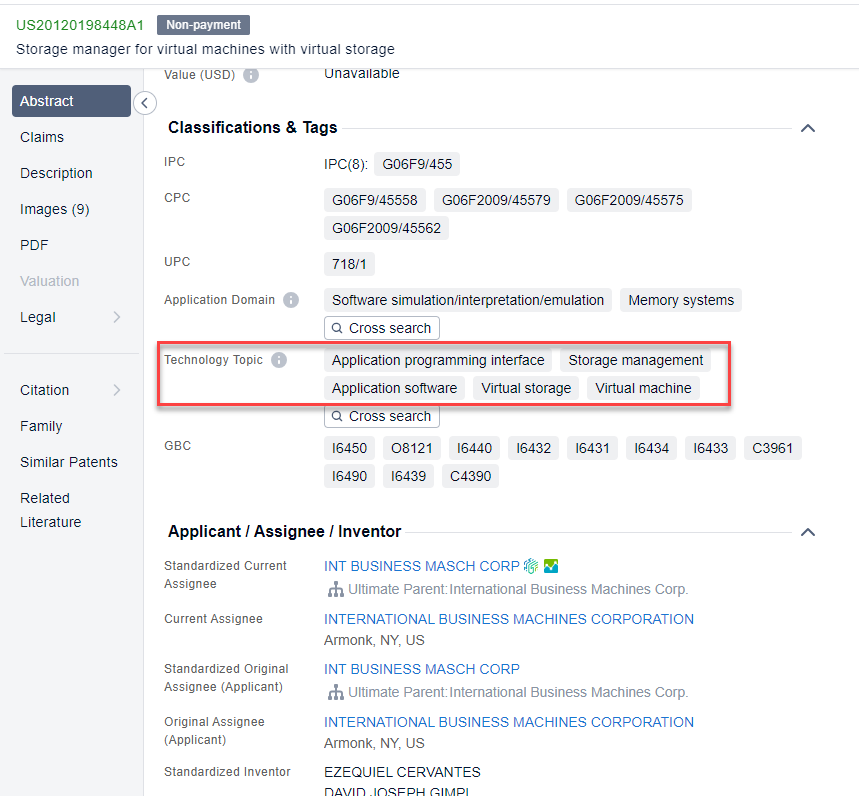Click the hierarchy icon under Standardized Current Assignee

pyautogui.click(x=336, y=590)
